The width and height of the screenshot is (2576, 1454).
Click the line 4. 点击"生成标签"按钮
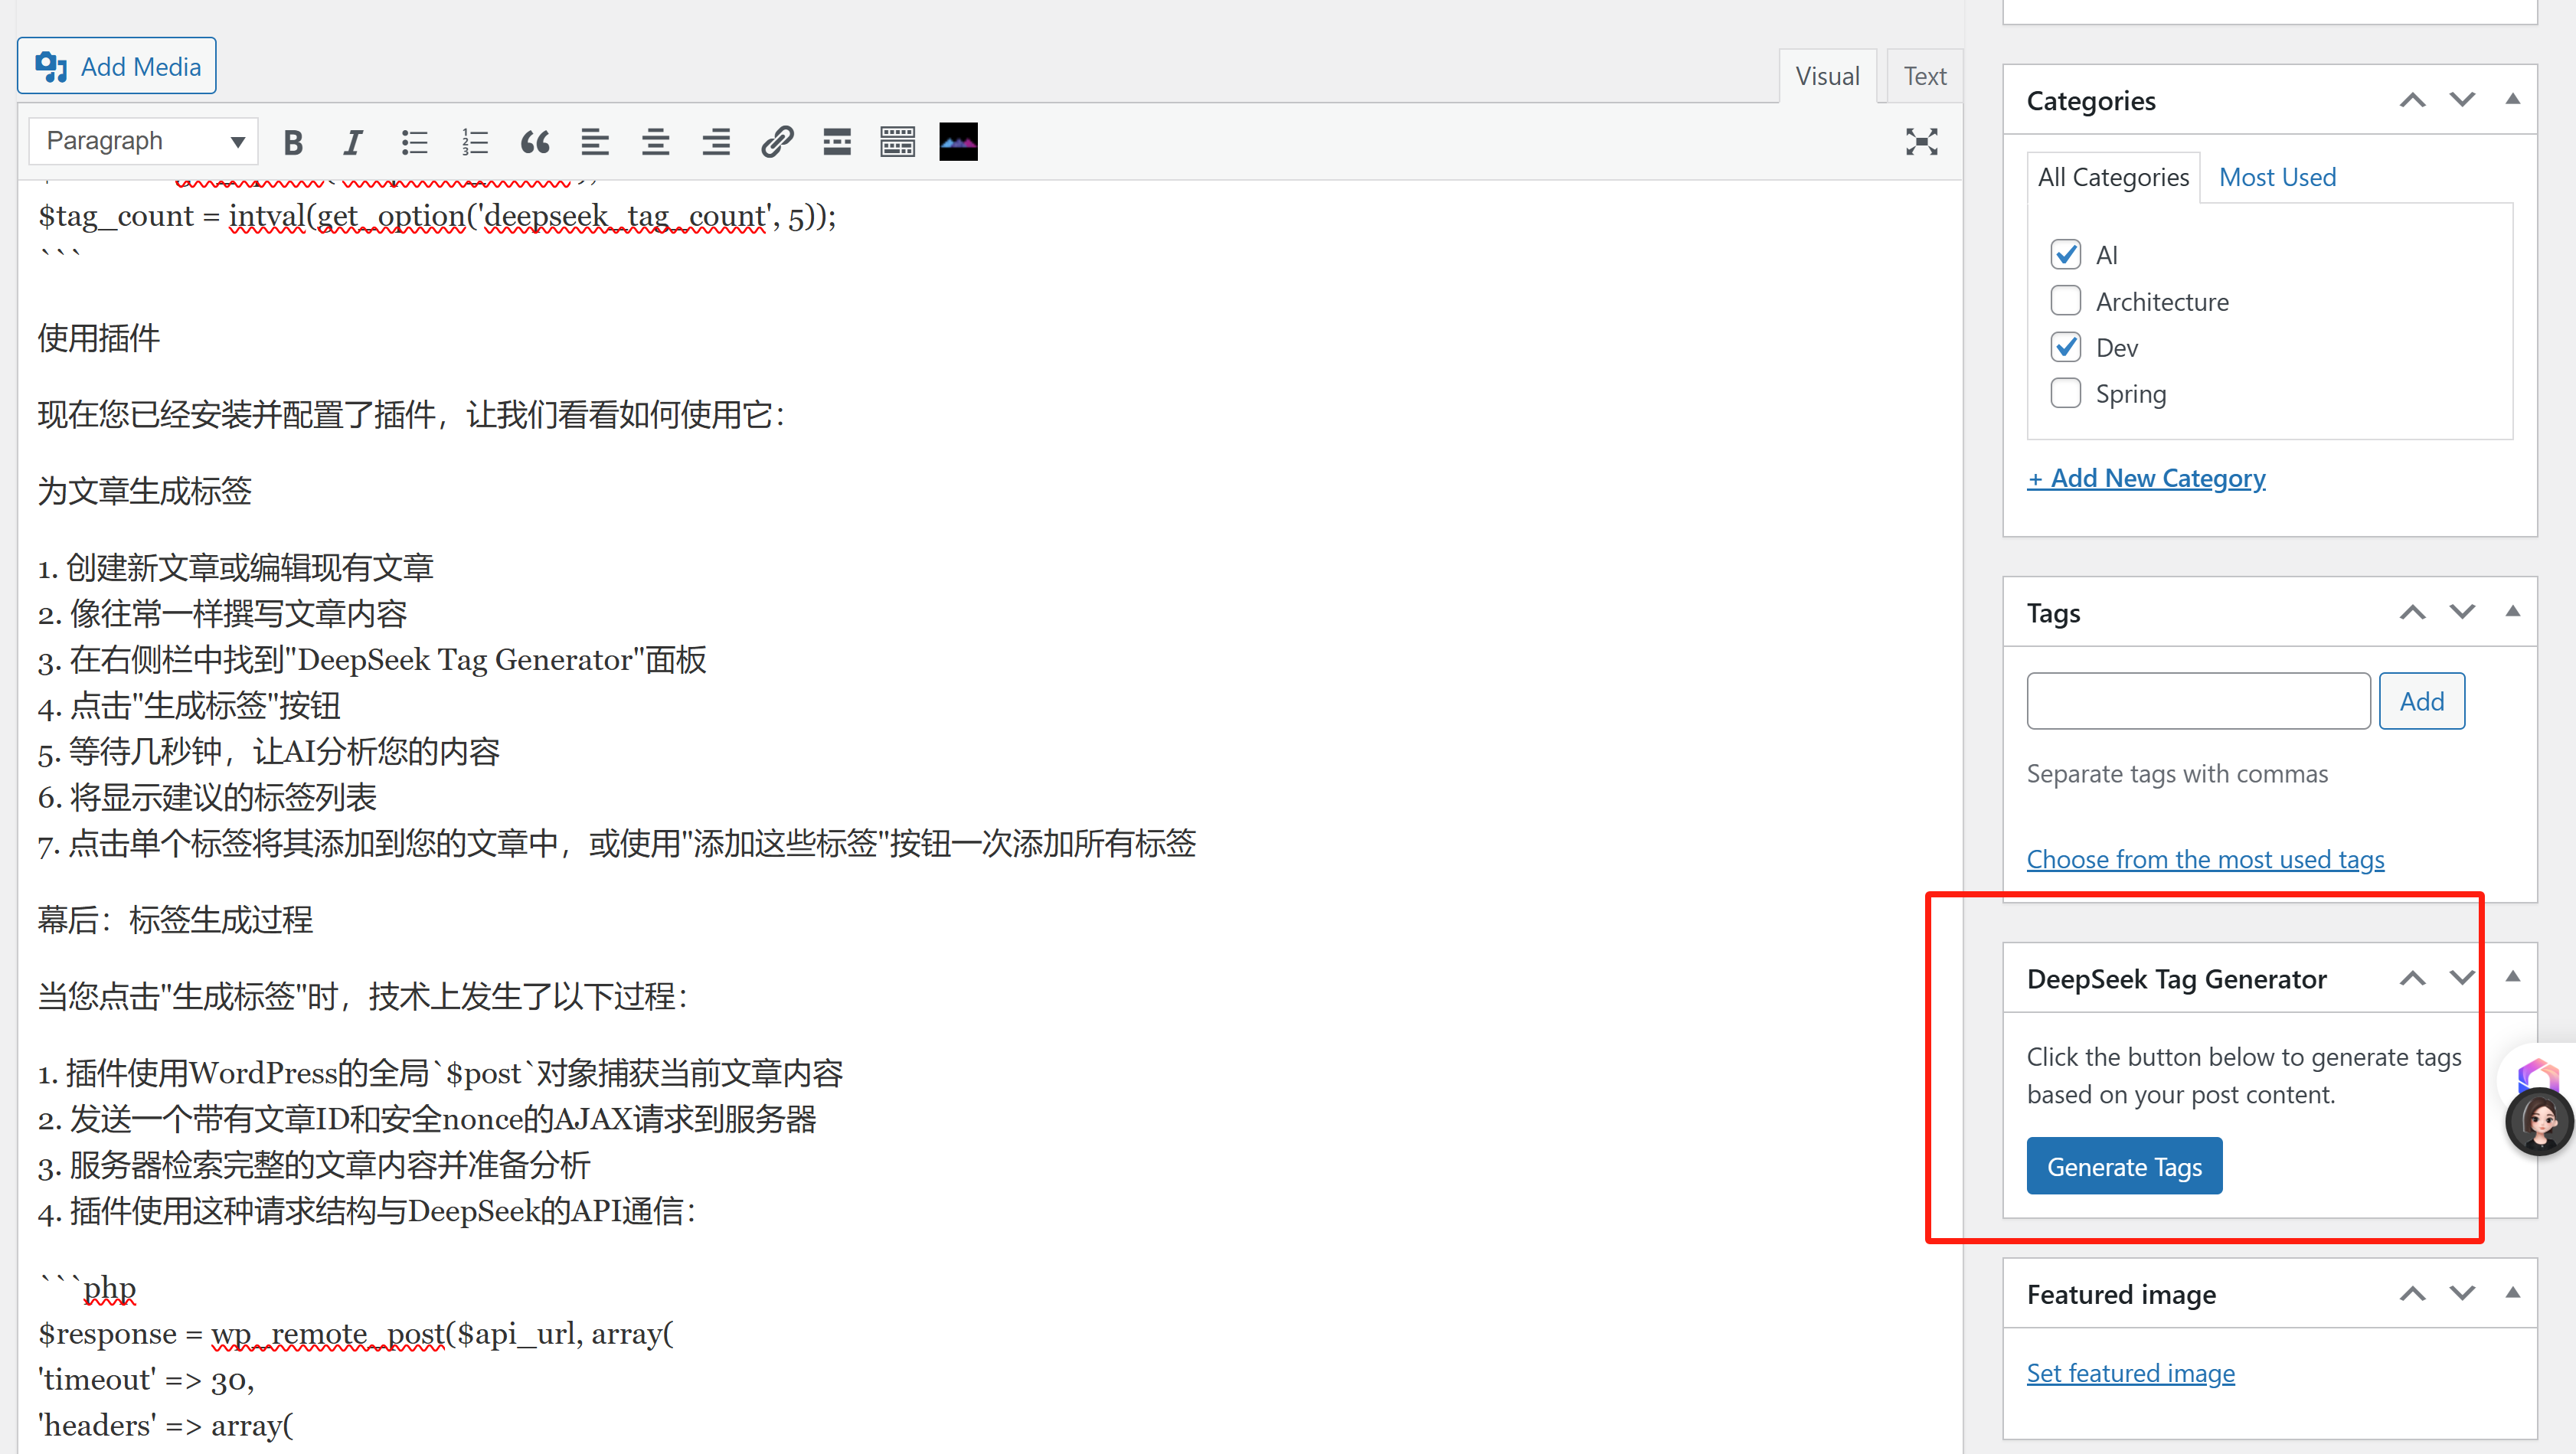click(189, 706)
